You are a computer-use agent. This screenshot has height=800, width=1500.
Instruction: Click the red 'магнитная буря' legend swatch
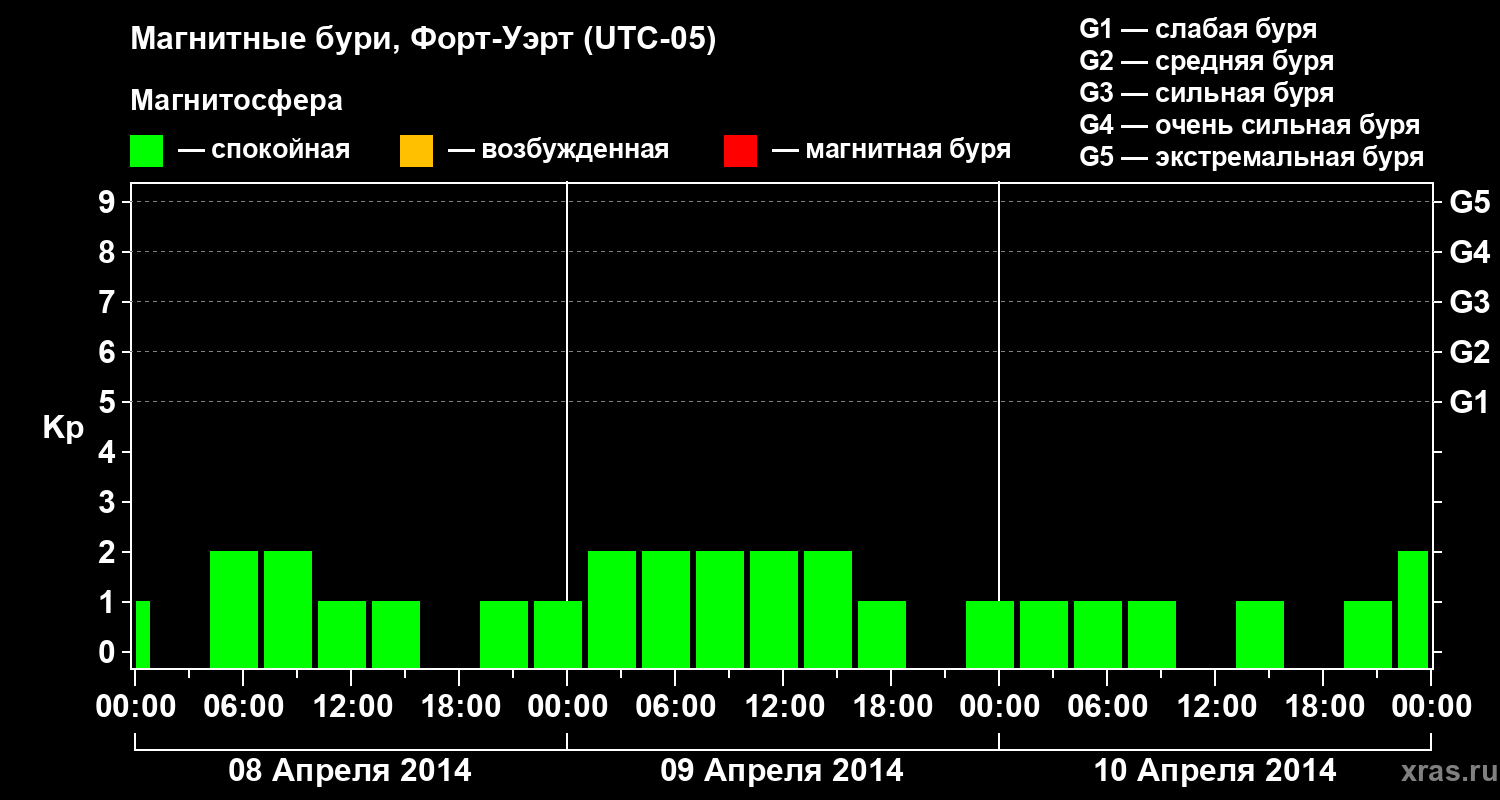coord(740,151)
